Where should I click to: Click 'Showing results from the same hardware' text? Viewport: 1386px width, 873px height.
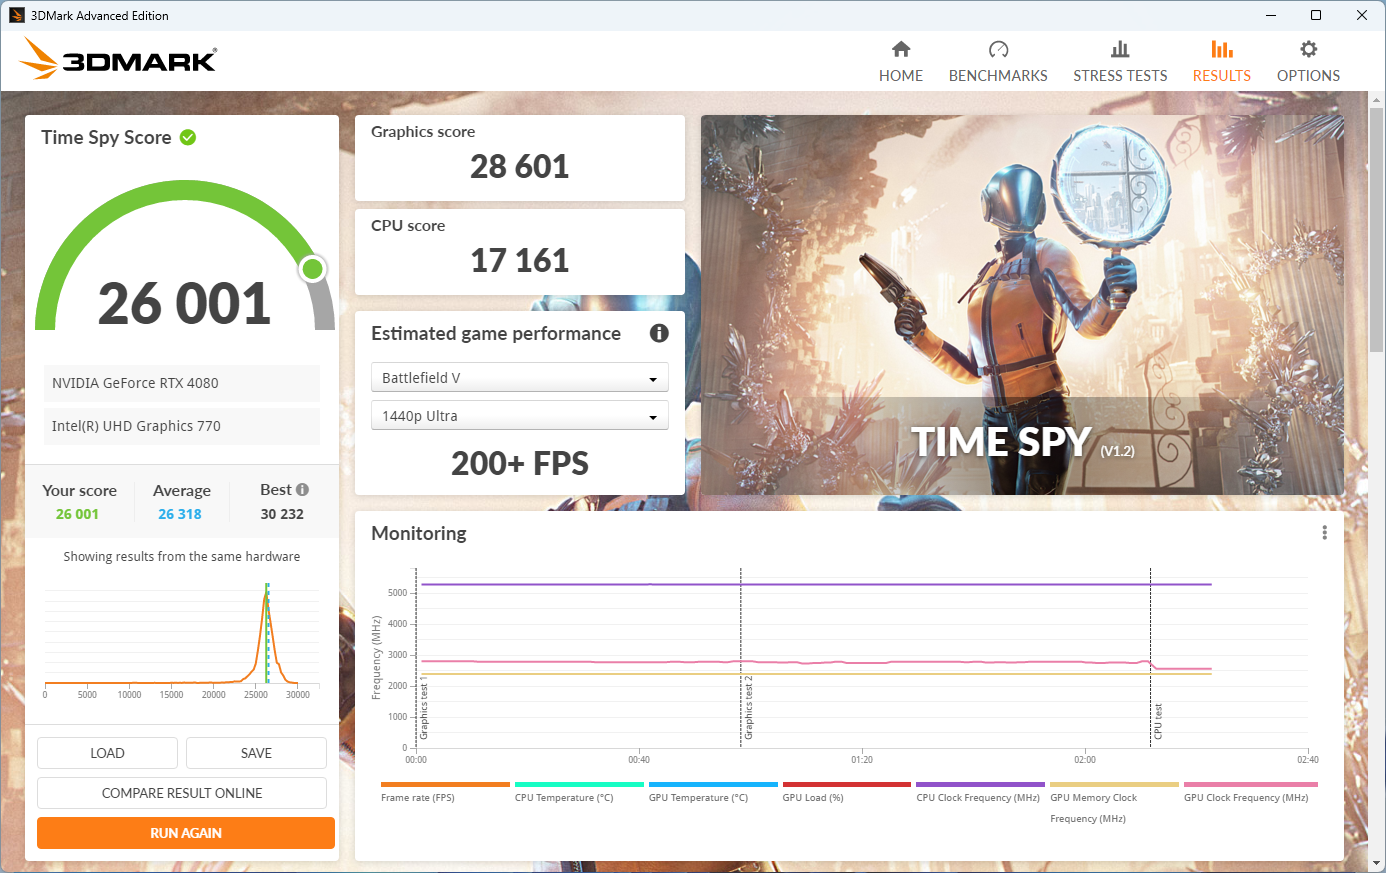tap(182, 556)
